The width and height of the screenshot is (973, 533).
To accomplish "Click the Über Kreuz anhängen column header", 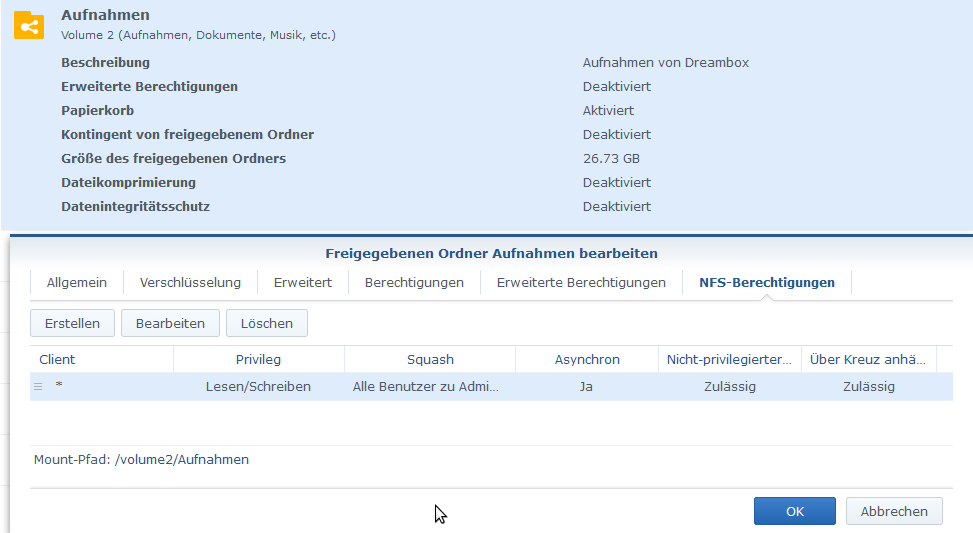I will coord(868,359).
